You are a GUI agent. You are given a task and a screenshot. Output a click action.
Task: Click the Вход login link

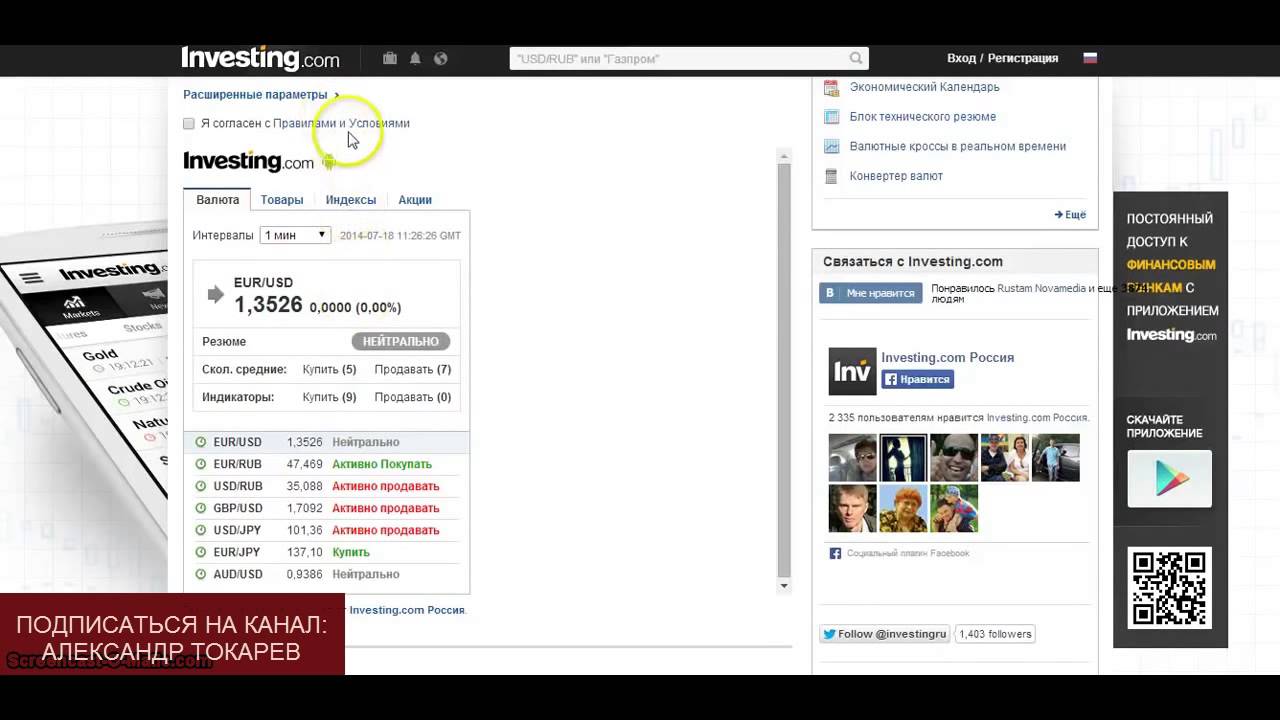click(x=961, y=58)
